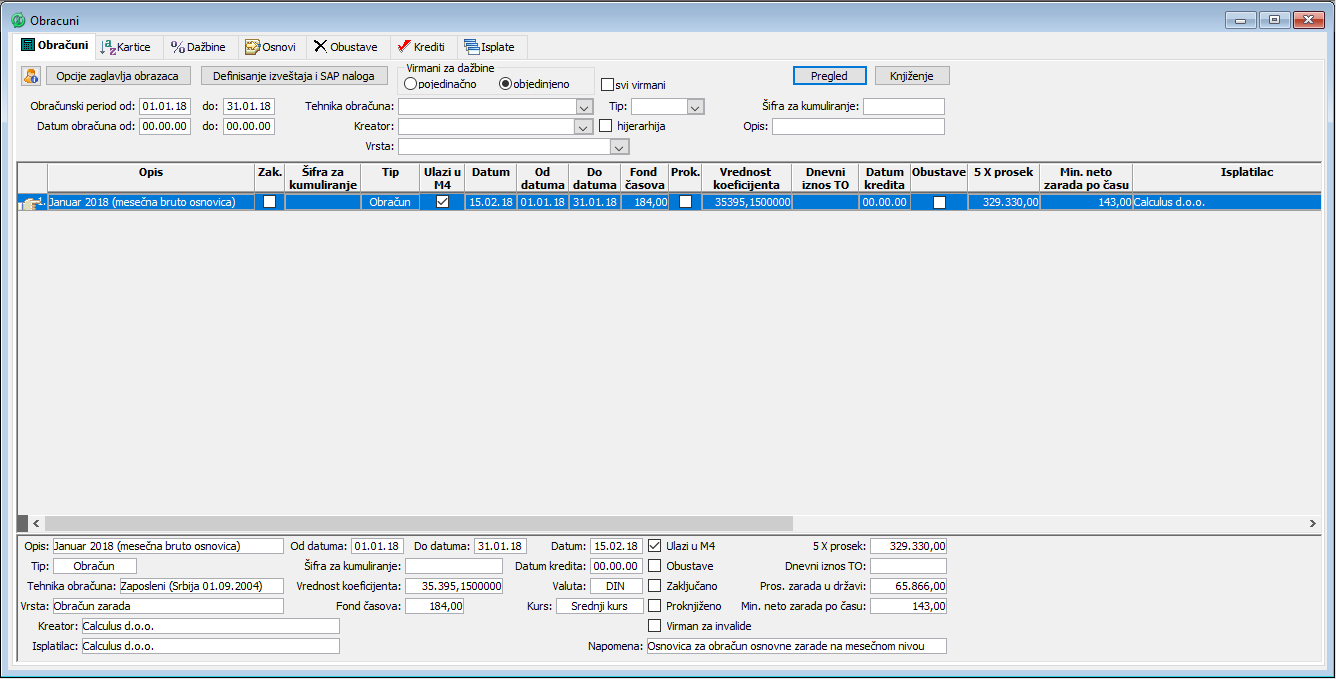1336x679 pixels.
Task: Switch to the Dažbine tab
Action: point(198,47)
